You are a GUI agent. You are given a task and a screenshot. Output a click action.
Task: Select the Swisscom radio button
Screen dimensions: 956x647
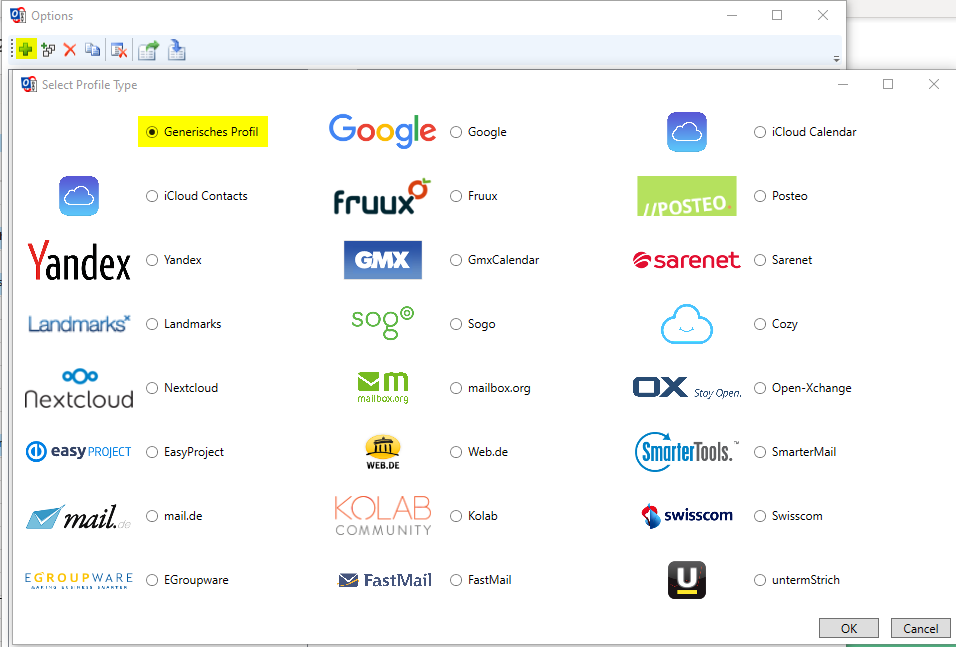click(760, 516)
